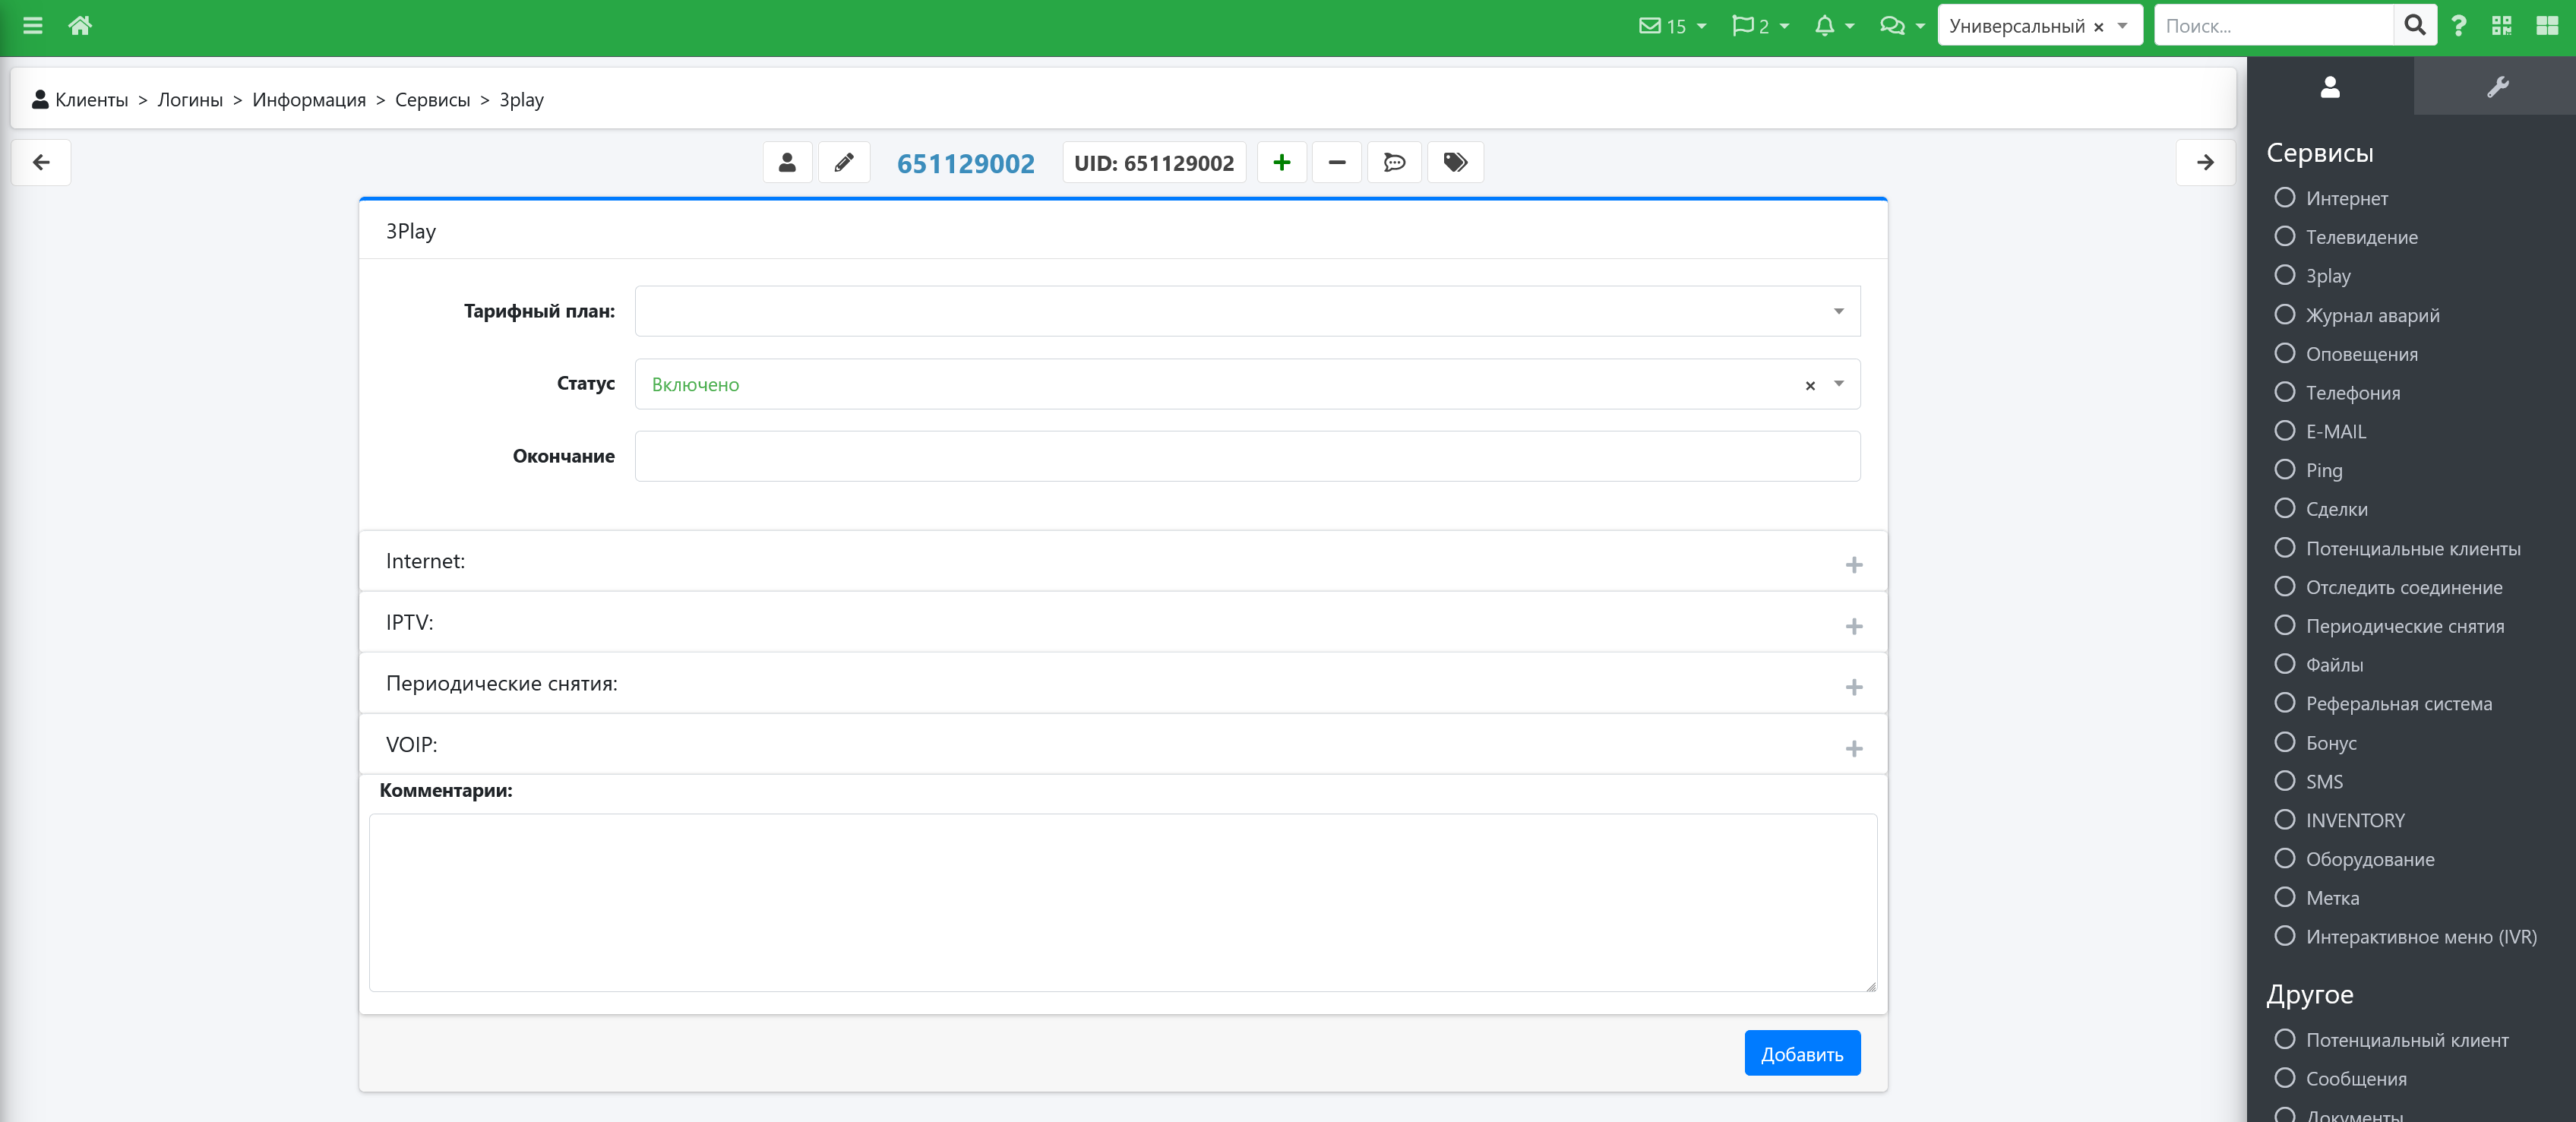Go to the home page icon

pyautogui.click(x=80, y=26)
